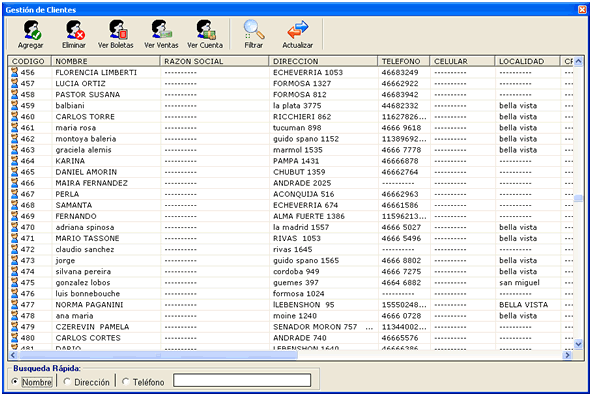Click the horizontal scrollbar thumb
This screenshot has height=395, width=592.
[157, 355]
